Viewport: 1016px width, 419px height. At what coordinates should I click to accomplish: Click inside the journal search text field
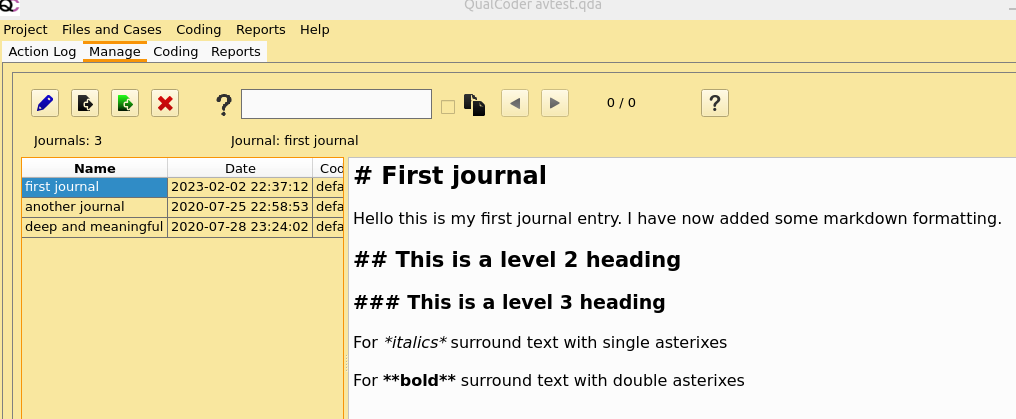336,104
